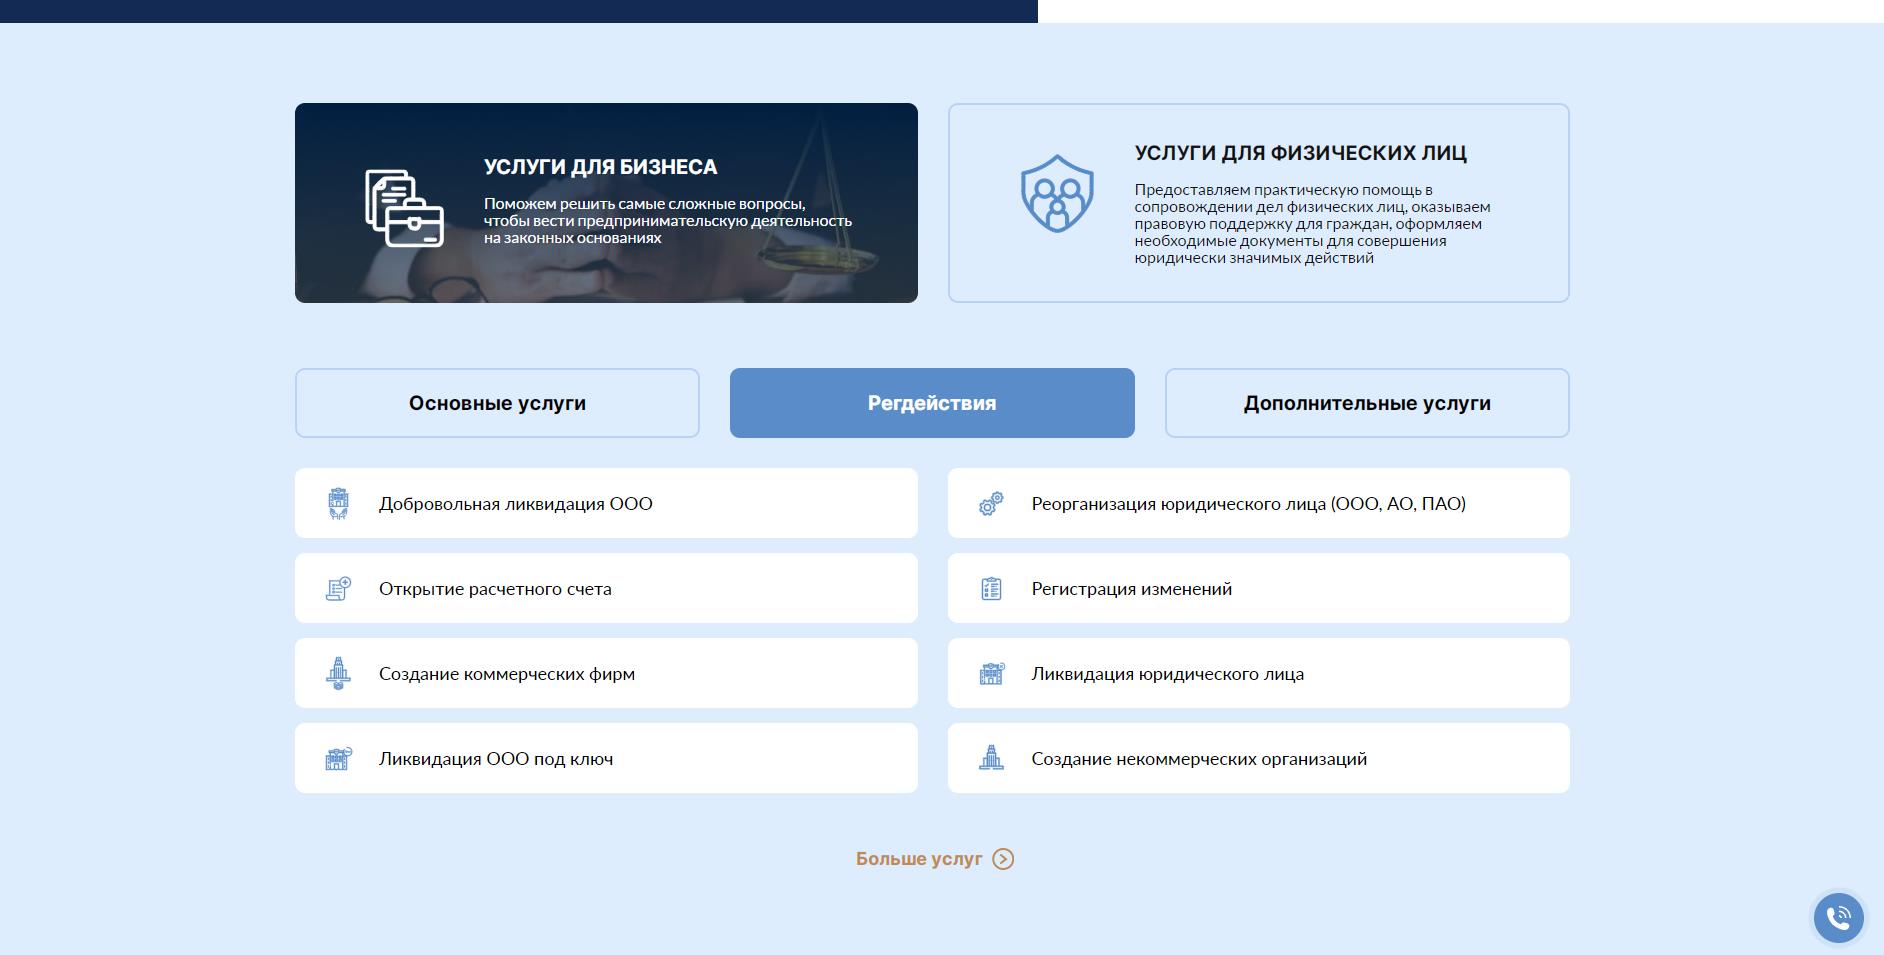Click the shield with people icon

click(x=1057, y=193)
